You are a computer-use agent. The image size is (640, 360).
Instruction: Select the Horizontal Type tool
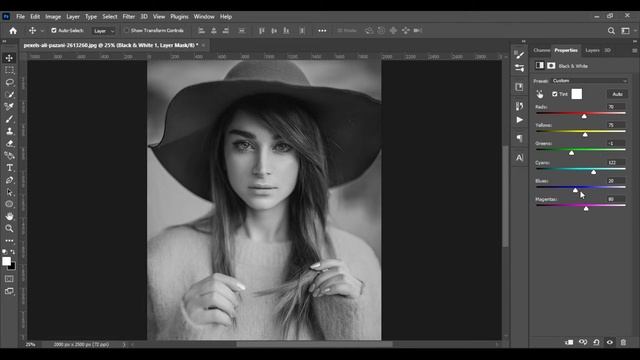point(9,168)
